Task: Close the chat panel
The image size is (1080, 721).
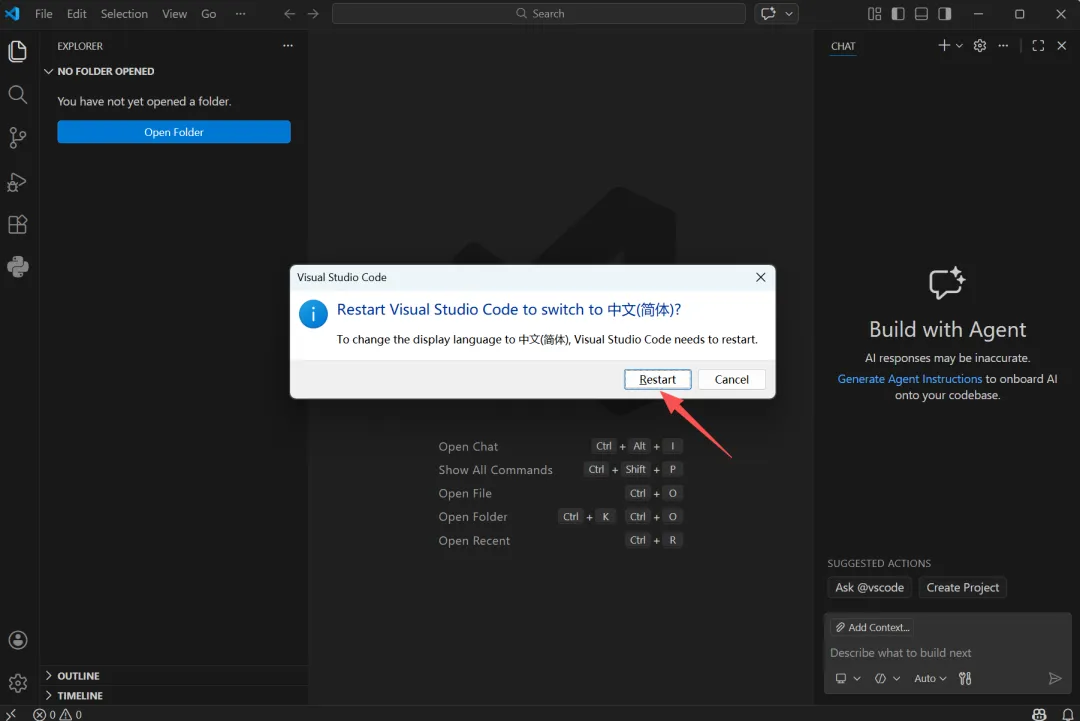Action: [x=1061, y=45]
